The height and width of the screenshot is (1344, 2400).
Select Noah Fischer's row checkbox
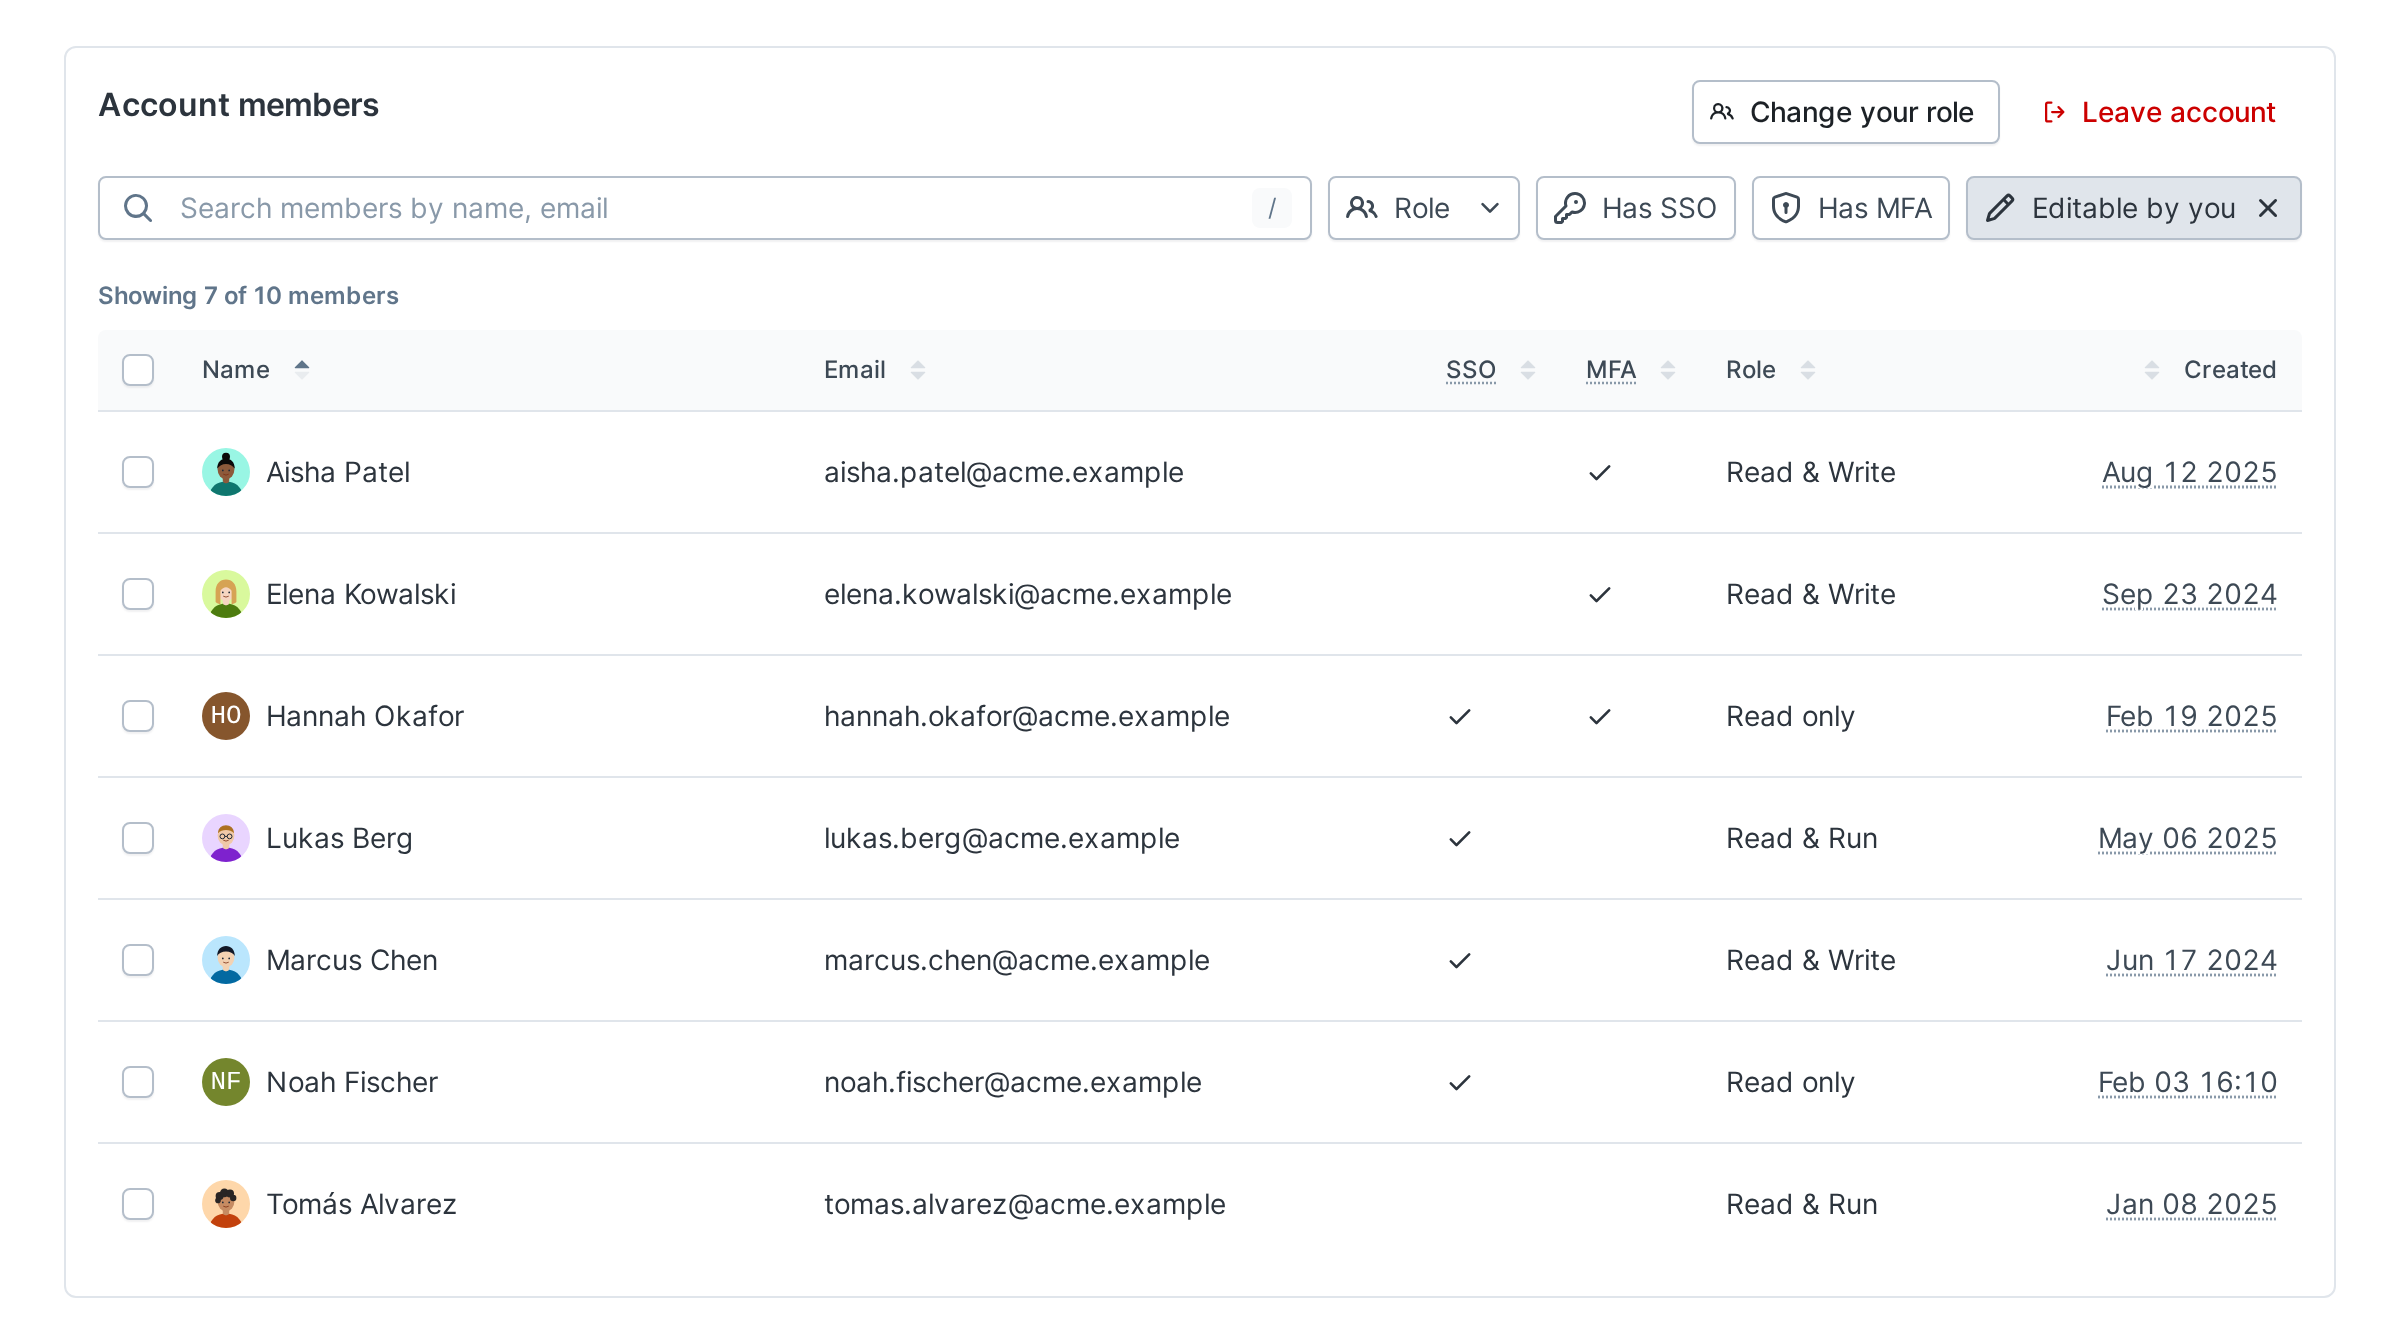click(138, 1082)
